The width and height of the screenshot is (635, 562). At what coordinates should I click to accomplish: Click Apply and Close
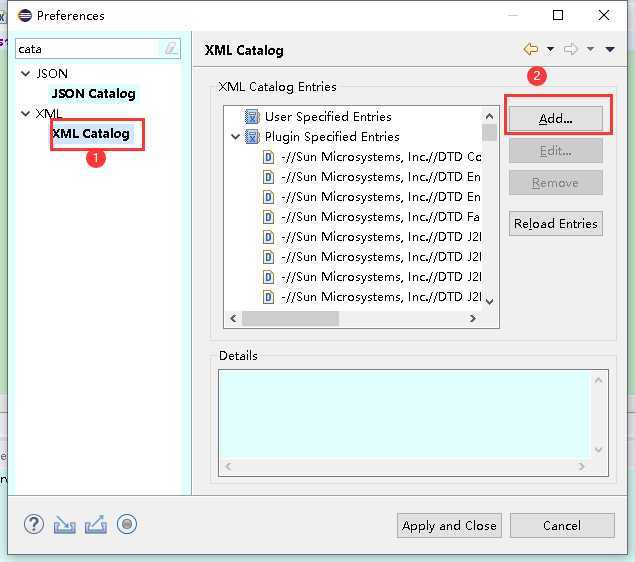pyautogui.click(x=449, y=525)
